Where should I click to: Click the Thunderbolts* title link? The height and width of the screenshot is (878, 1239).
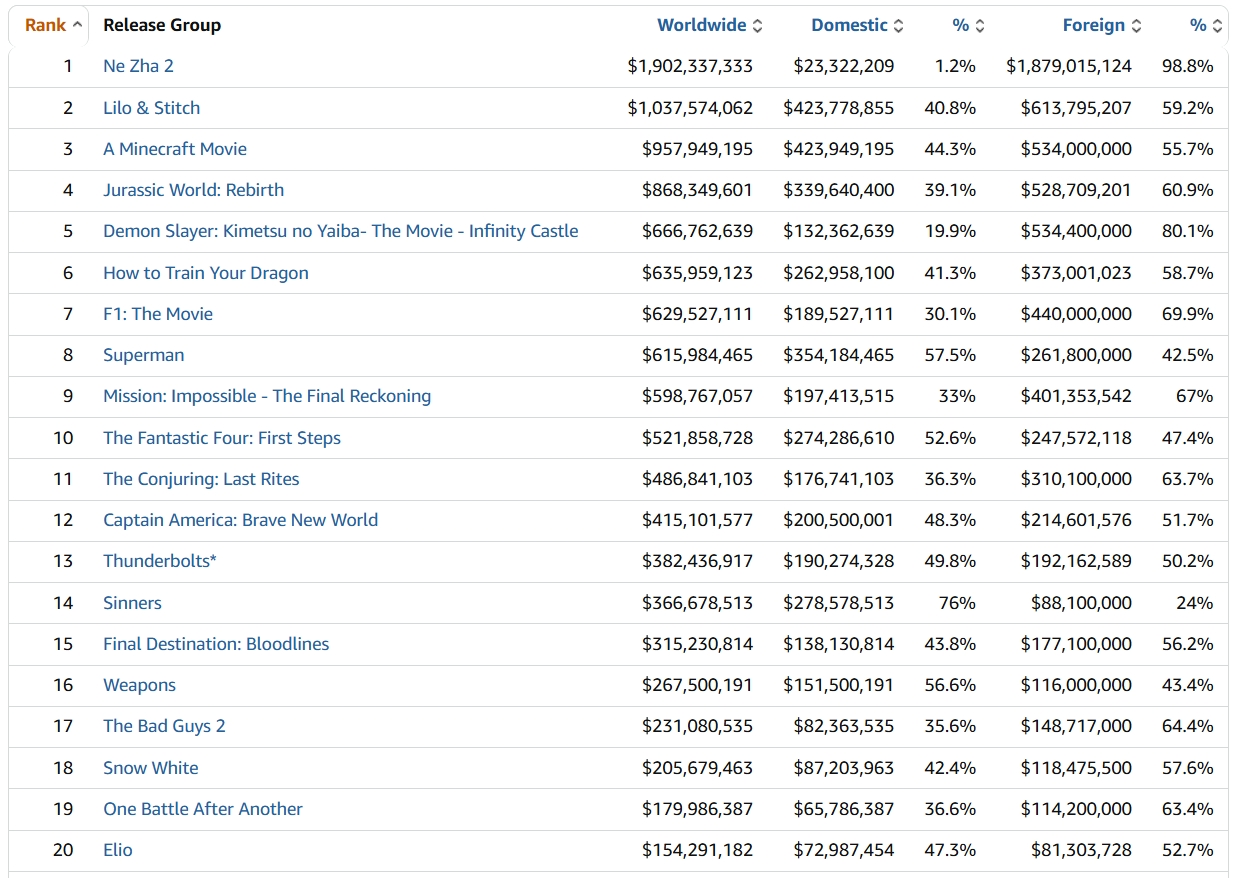click(x=159, y=561)
